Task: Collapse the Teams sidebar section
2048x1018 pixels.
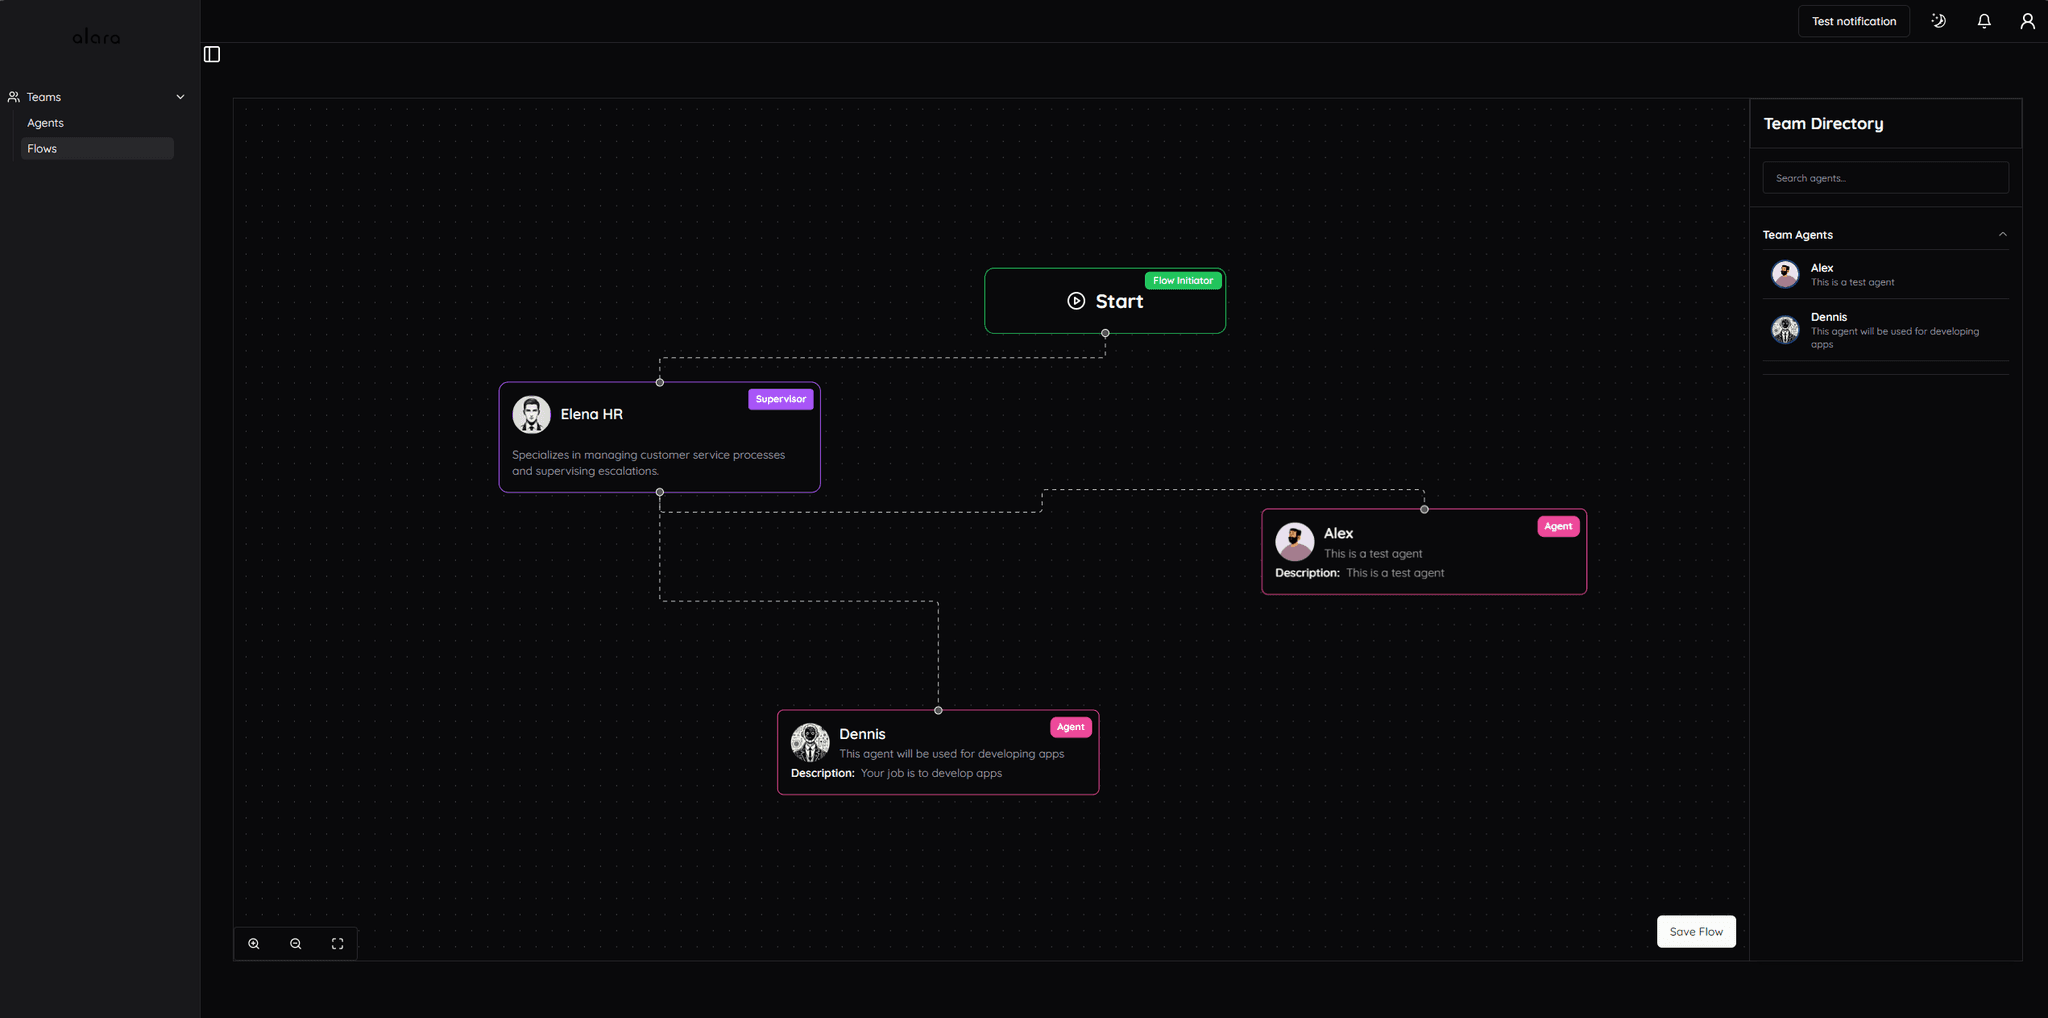Action: tap(180, 97)
